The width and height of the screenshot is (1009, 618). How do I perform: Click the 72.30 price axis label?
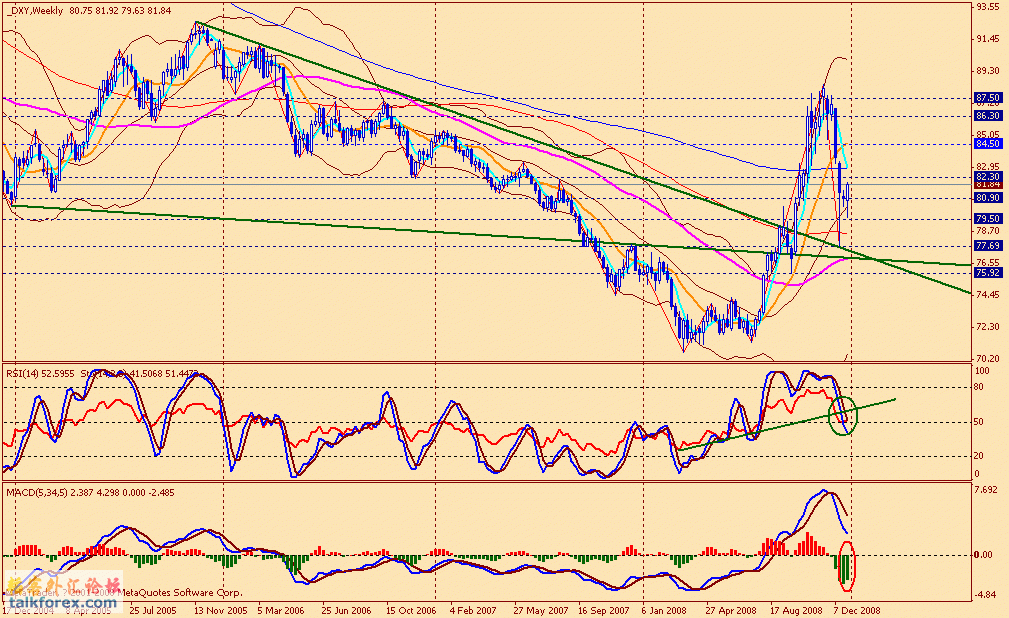(x=988, y=326)
